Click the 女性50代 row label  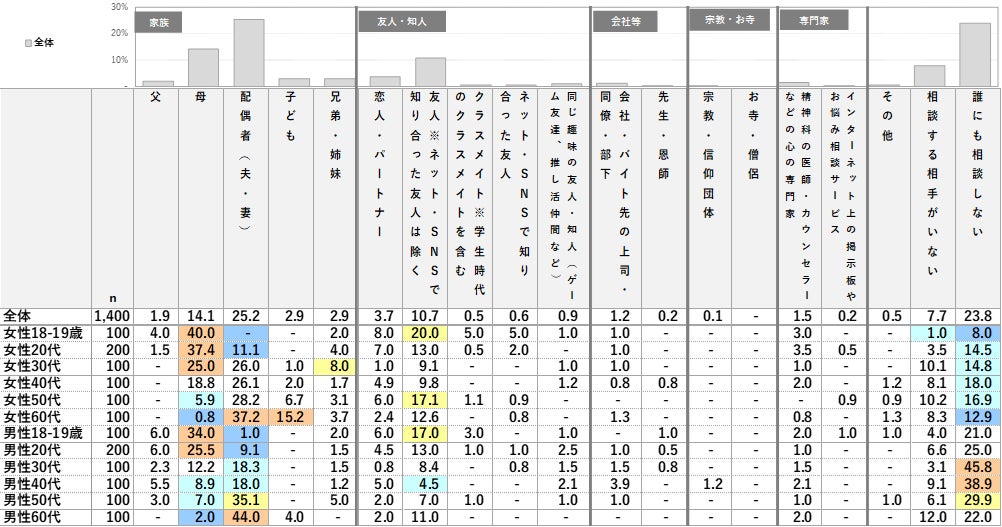(x=32, y=400)
